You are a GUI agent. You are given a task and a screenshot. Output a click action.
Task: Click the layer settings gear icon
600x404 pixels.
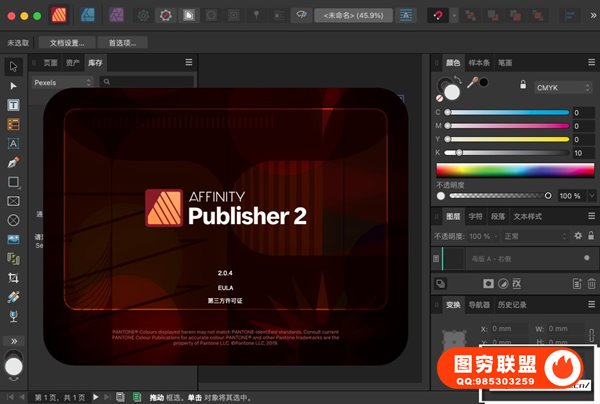click(x=577, y=236)
